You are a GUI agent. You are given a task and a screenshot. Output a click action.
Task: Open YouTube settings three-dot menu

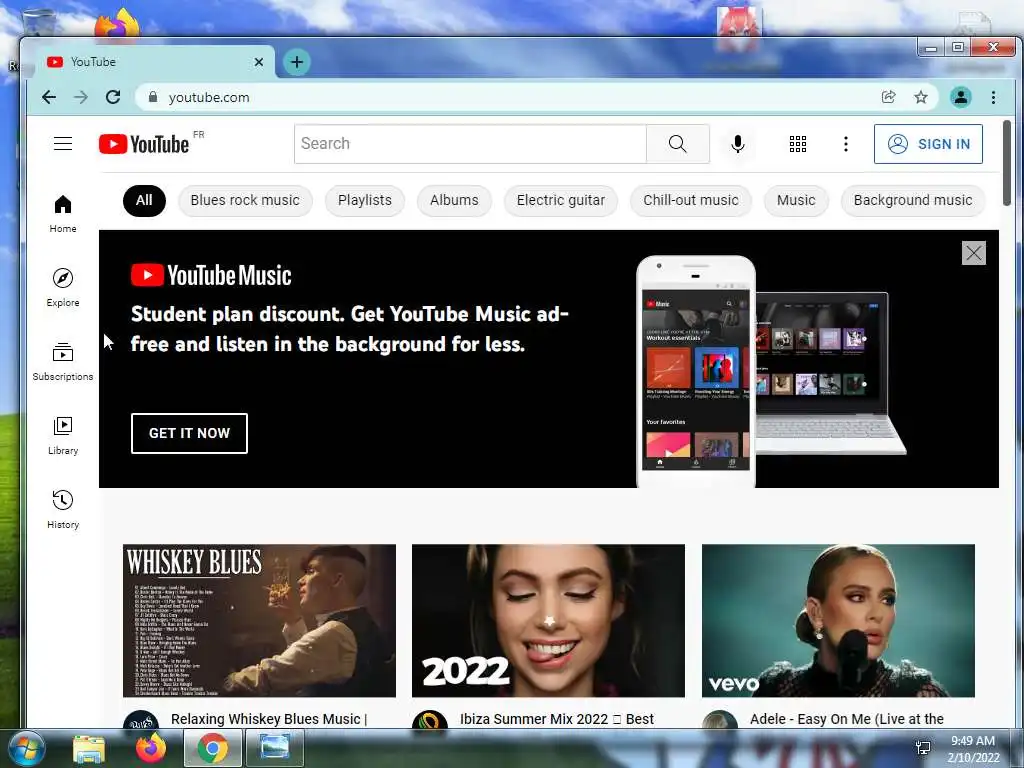(846, 144)
